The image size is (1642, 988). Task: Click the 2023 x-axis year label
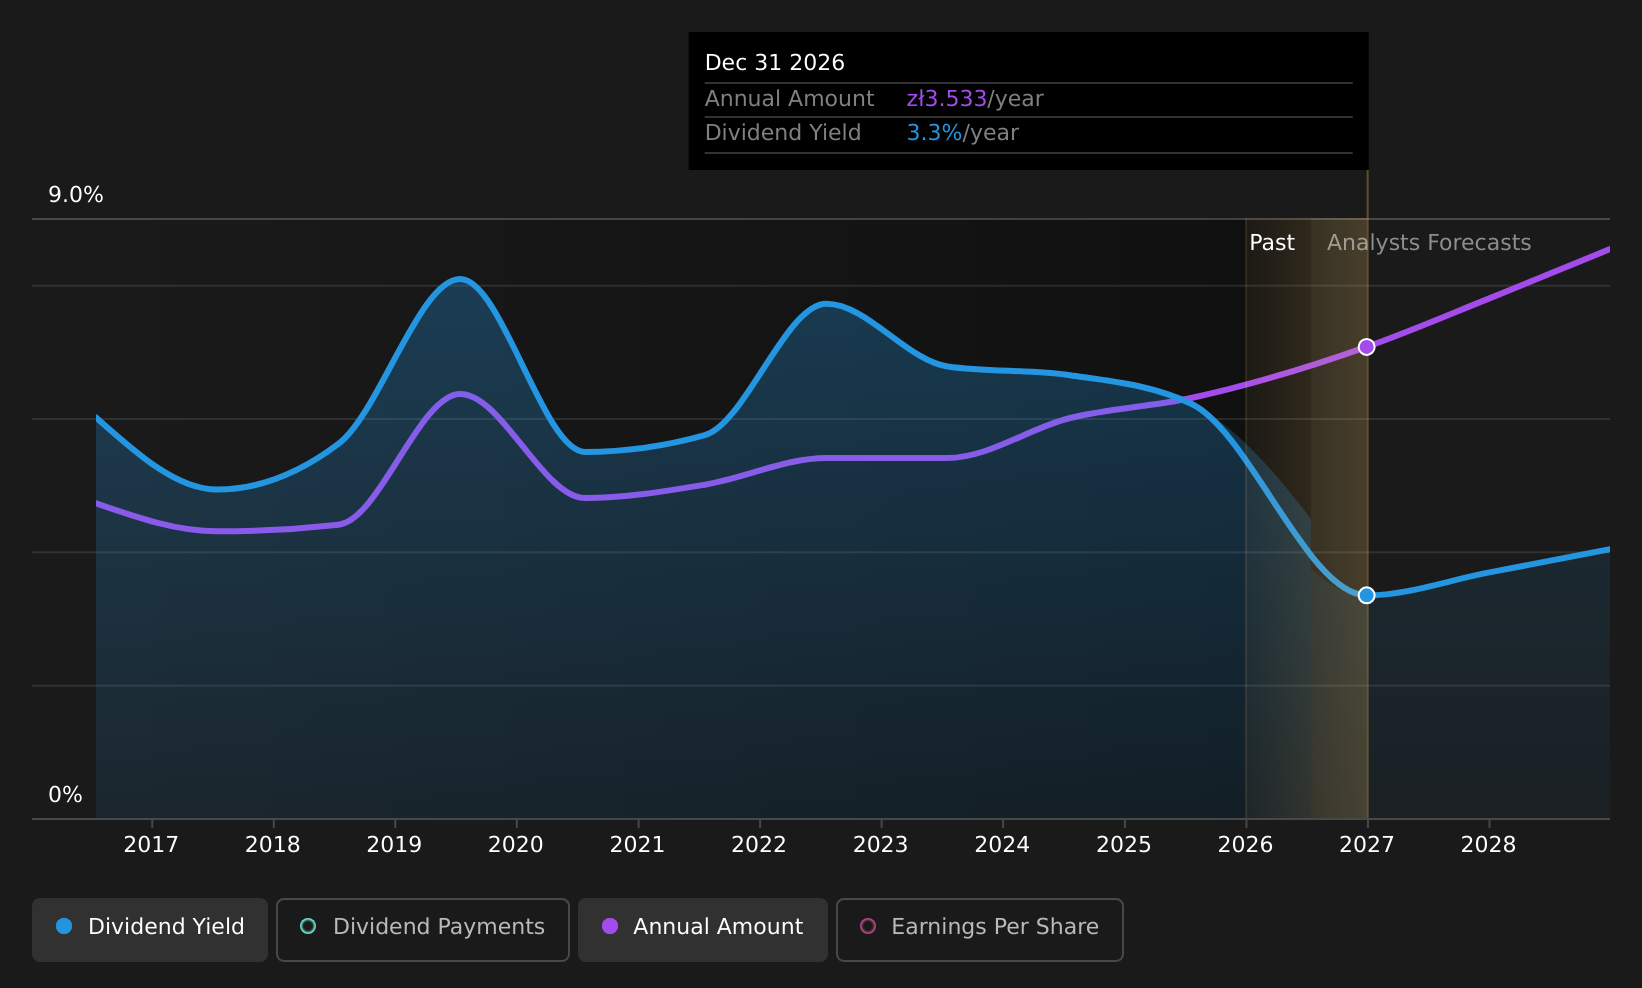(880, 845)
